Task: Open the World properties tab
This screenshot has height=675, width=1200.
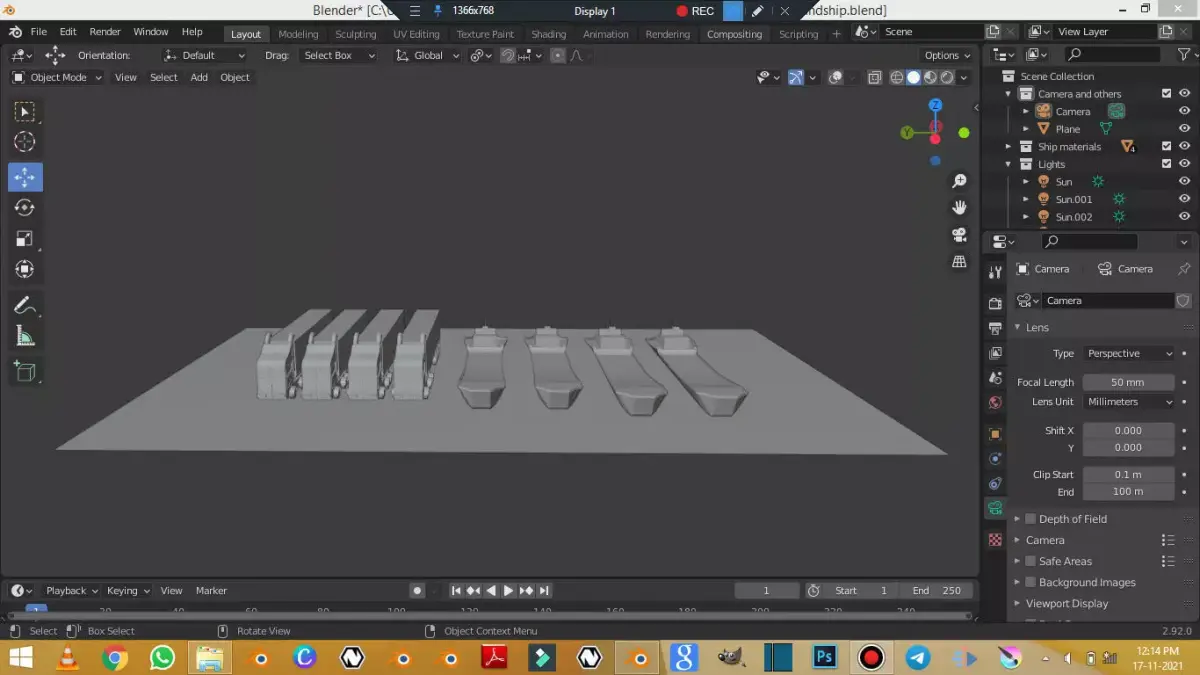Action: pos(995,403)
